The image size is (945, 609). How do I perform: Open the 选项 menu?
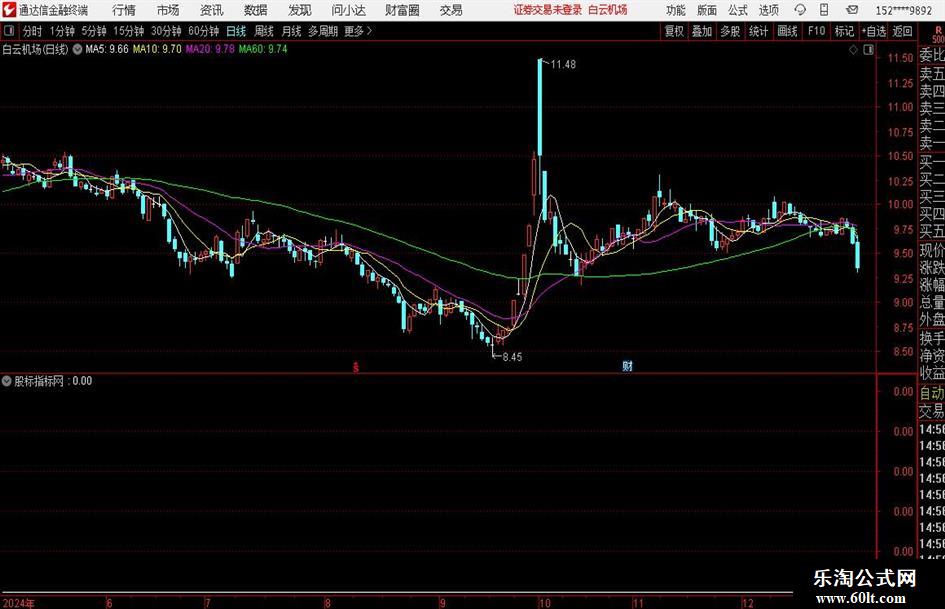click(x=769, y=10)
